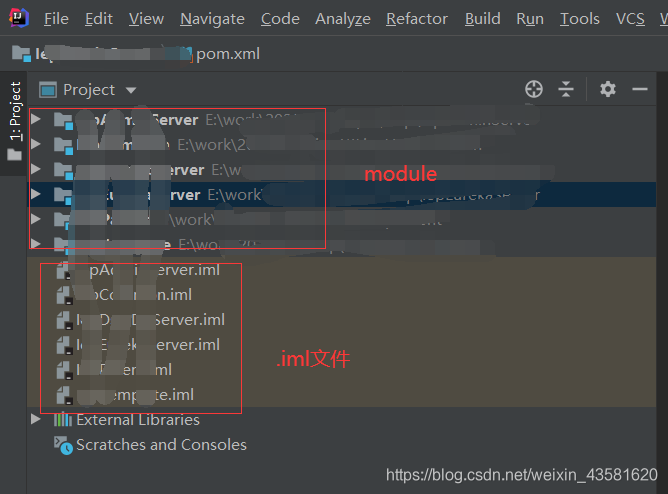This screenshot has width=668, height=494.
Task: Click the Scroll from Source target icon
Action: [533, 89]
